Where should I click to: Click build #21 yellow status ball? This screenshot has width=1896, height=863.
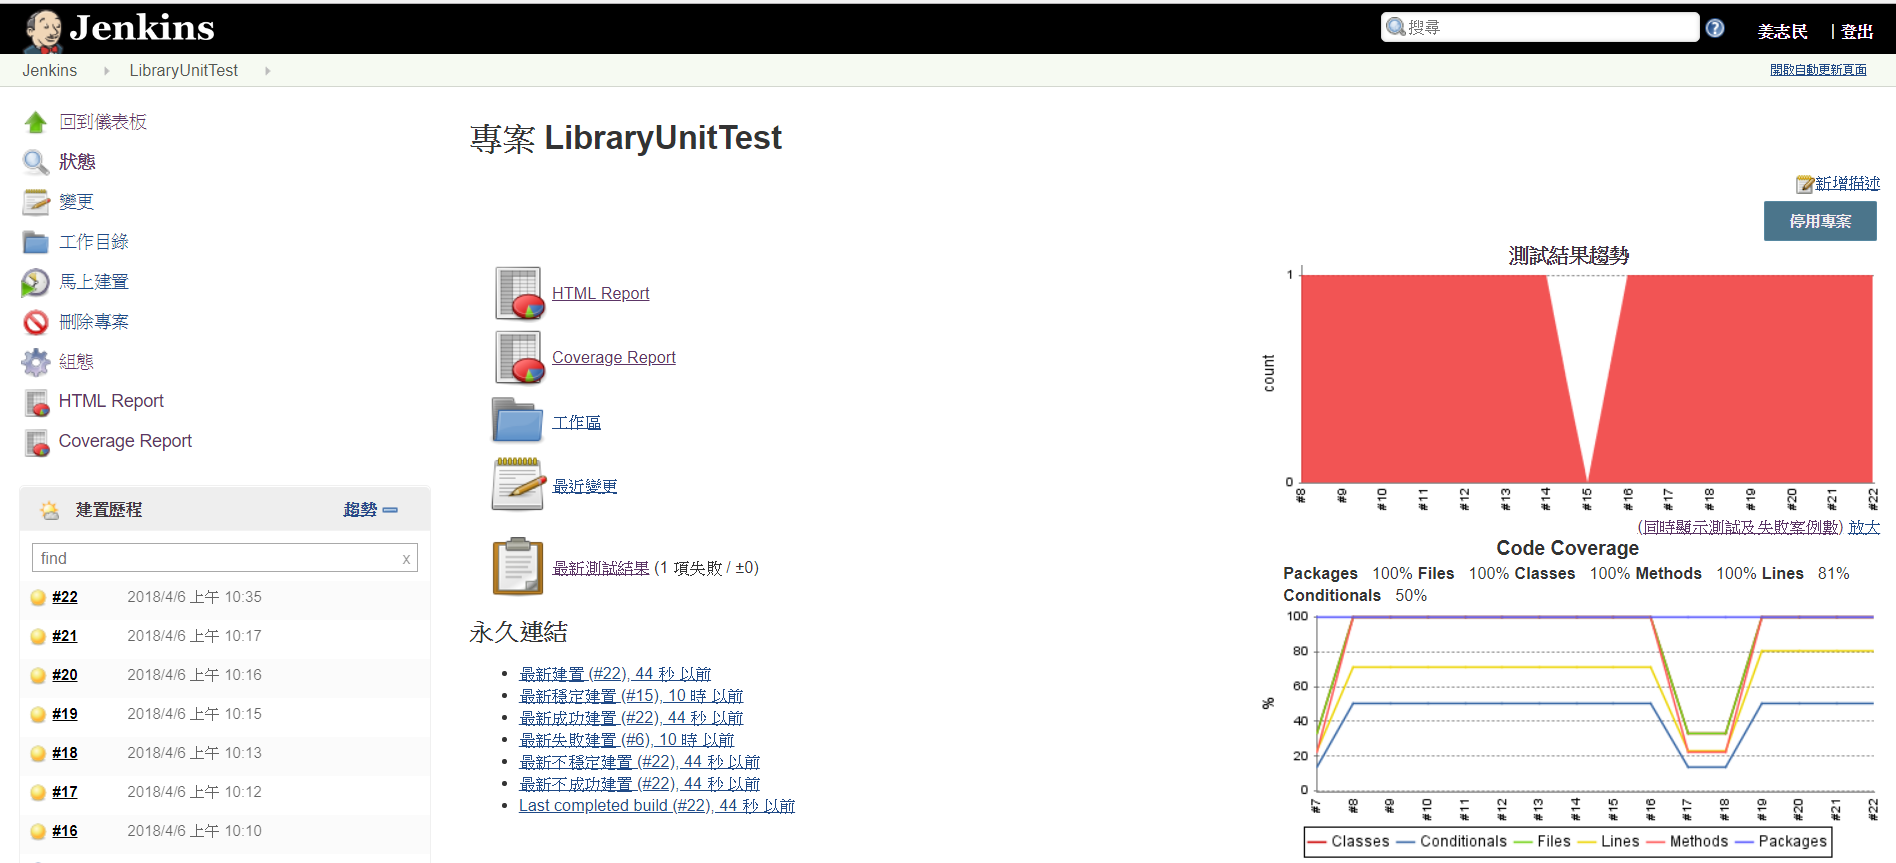[x=38, y=636]
